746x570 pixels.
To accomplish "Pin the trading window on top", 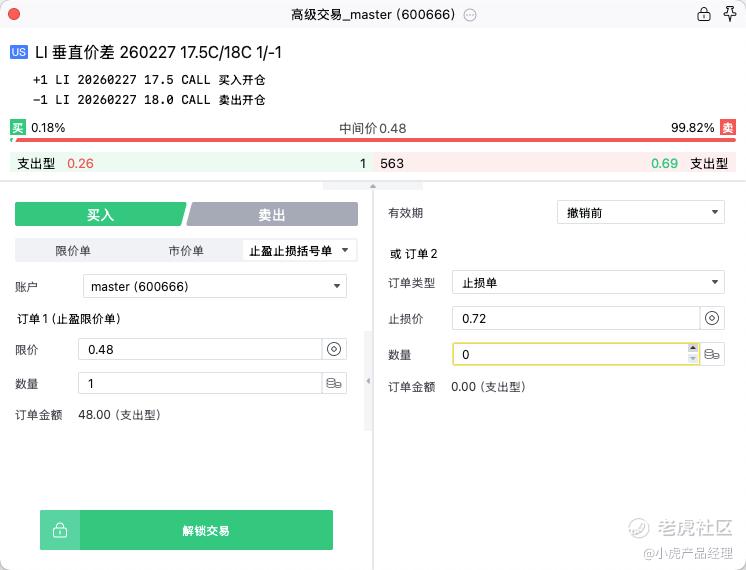I will coord(729,14).
